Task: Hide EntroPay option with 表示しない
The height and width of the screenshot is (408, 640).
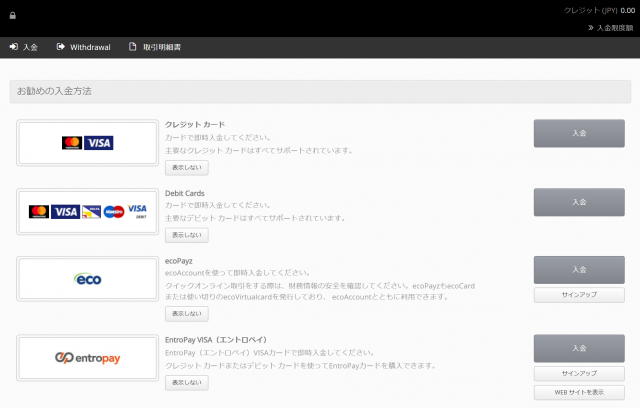Action: [x=187, y=382]
